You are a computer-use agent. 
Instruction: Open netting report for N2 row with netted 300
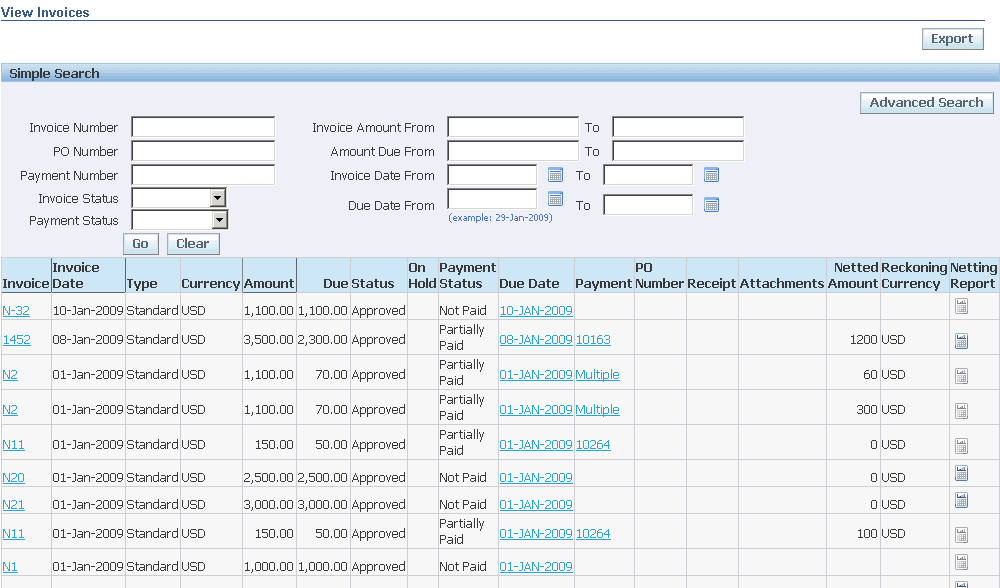coord(961,411)
